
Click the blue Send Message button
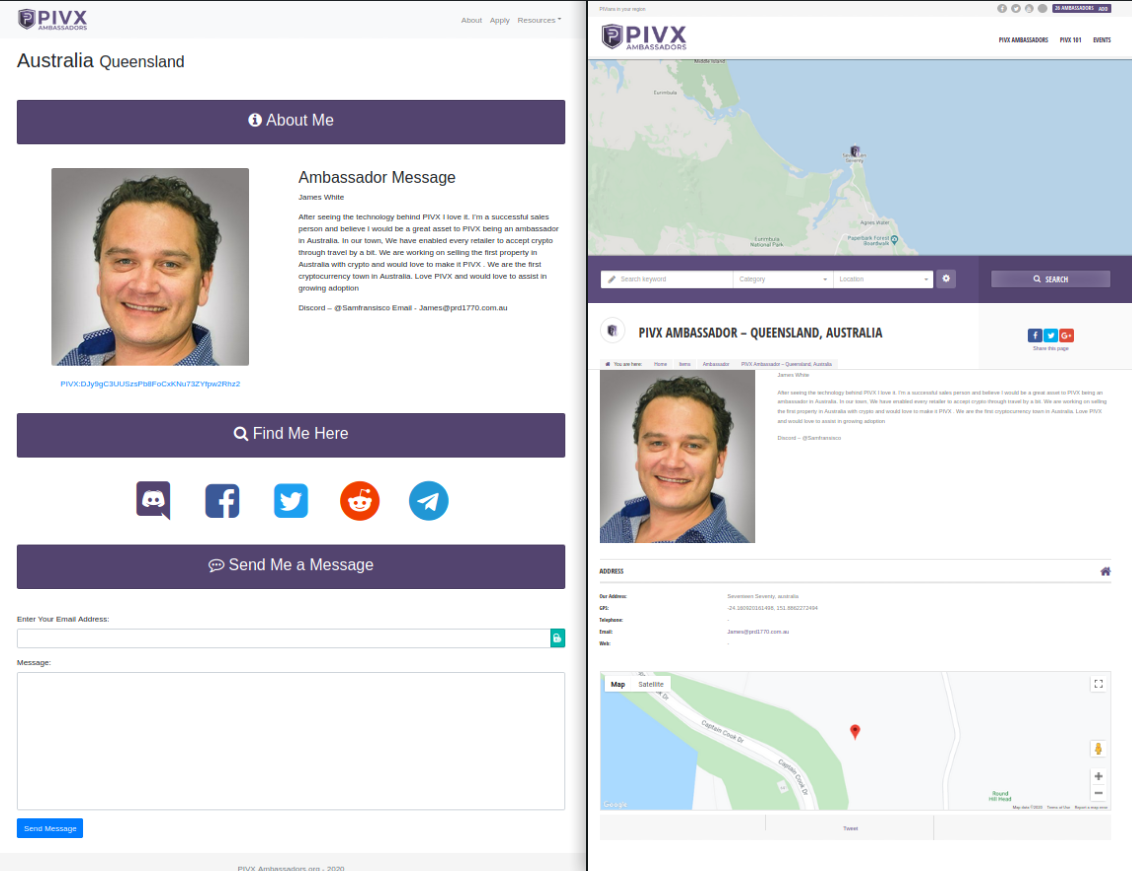(50, 828)
